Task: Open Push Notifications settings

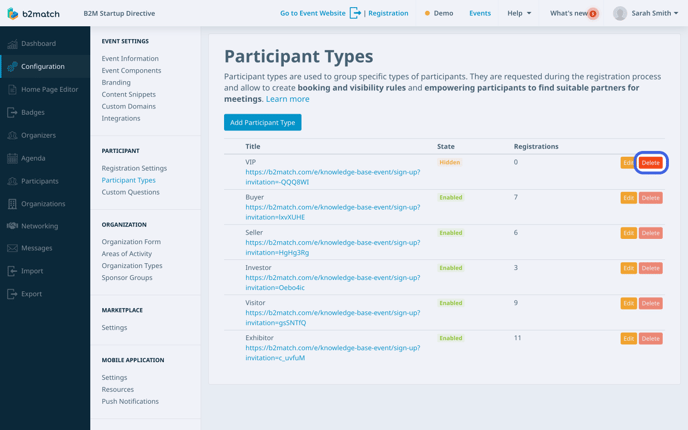Action: [x=130, y=401]
